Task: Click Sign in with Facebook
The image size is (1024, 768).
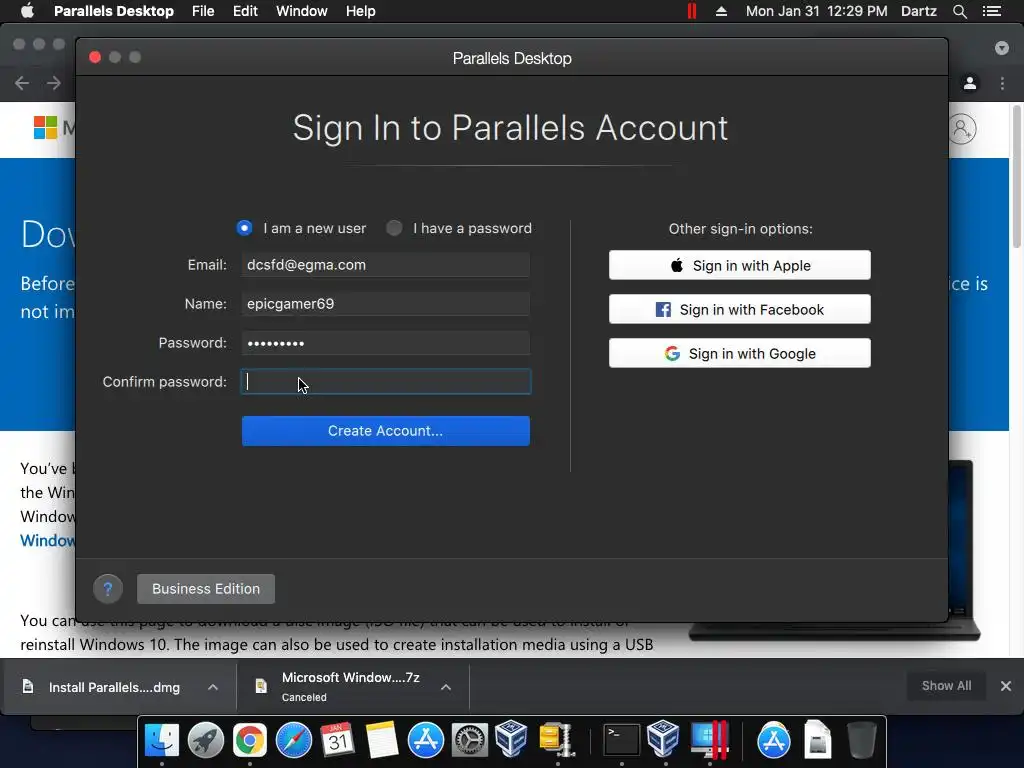Action: (740, 309)
